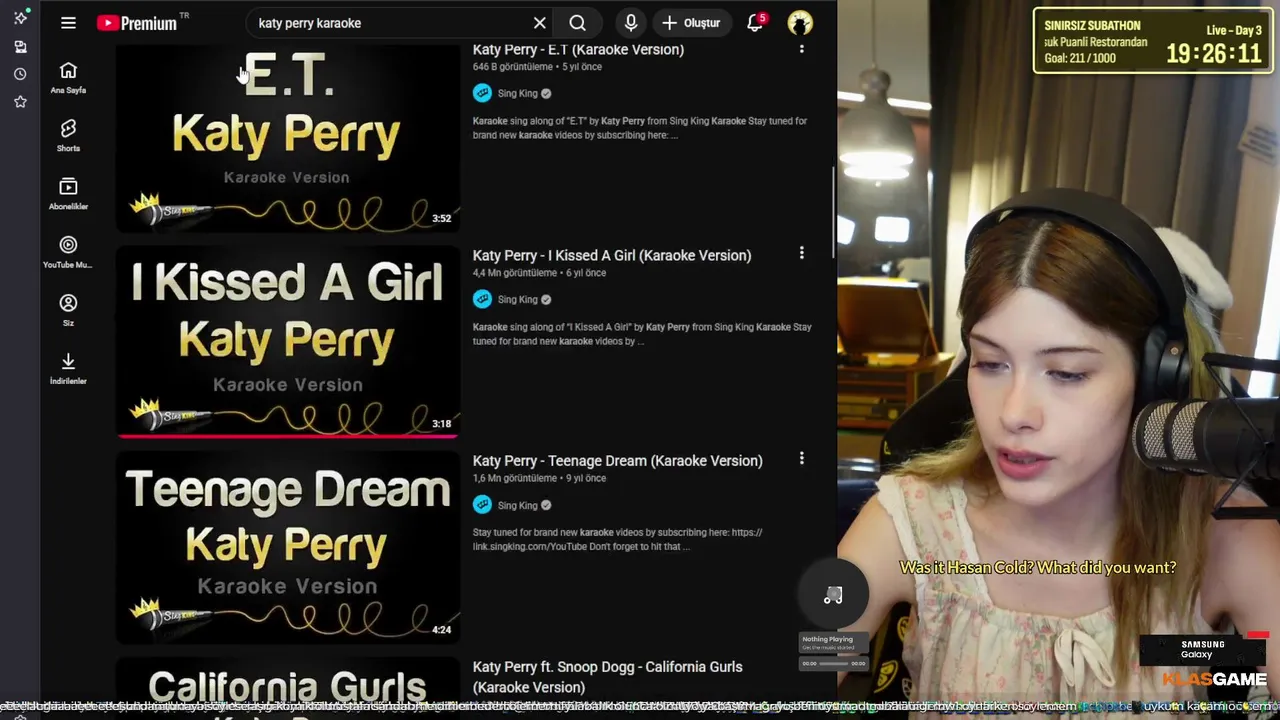The image size is (1280, 720).
Task: Click the browser sidebar history clock icon
Action: 20,74
